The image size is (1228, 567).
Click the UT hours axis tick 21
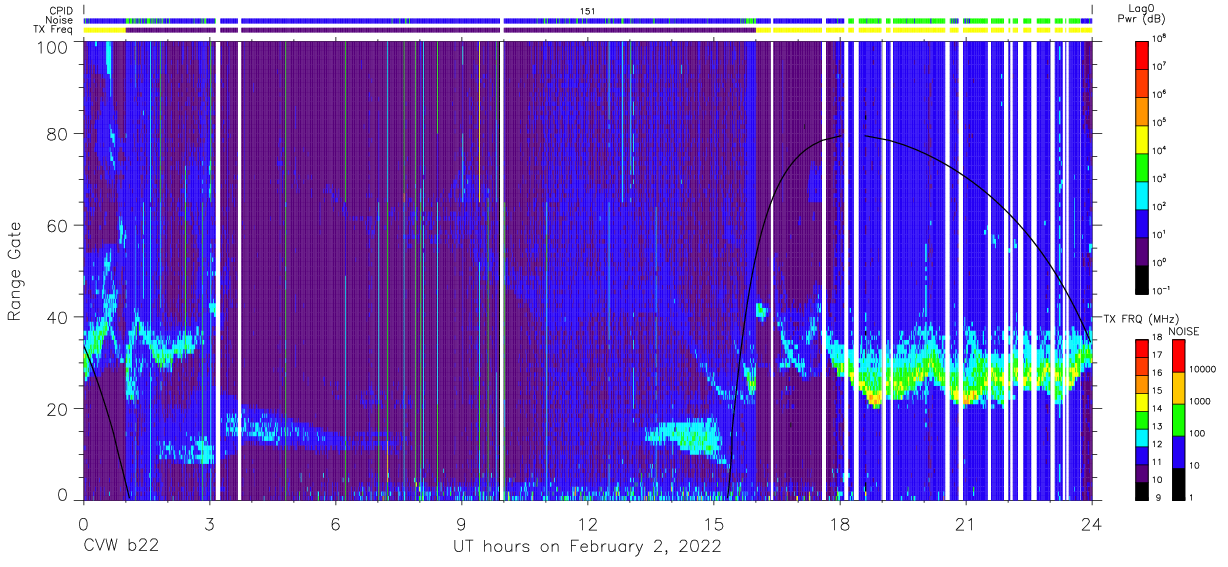965,522
